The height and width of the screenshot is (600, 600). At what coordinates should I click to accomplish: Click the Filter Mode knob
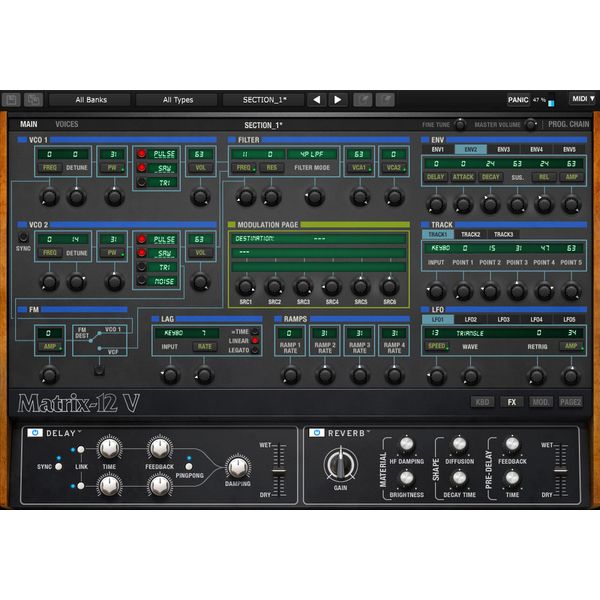tap(314, 197)
